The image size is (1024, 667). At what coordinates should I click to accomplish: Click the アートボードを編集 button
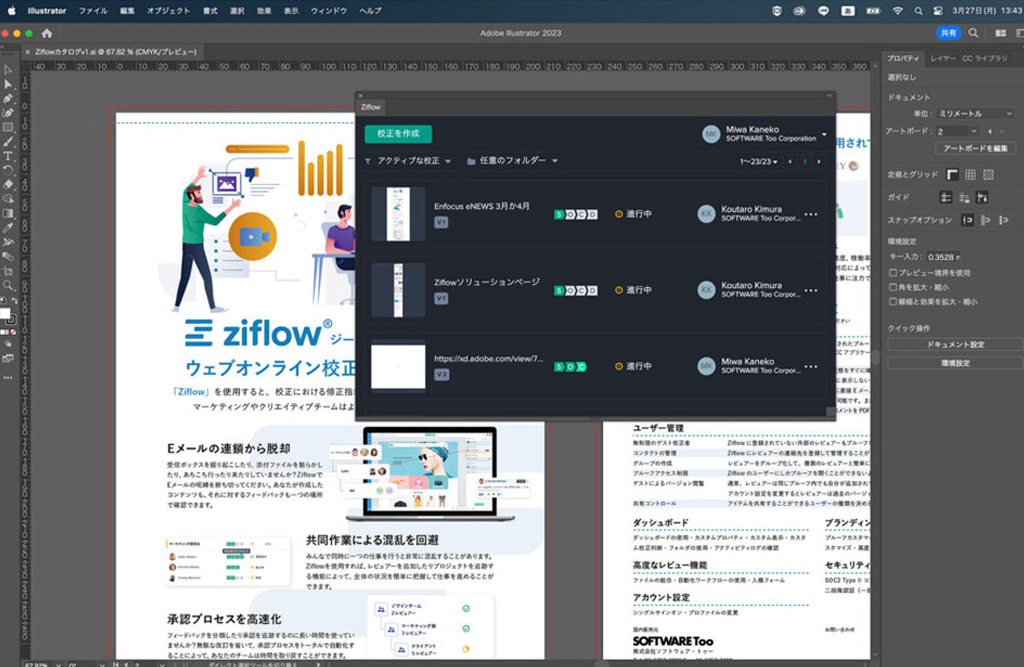[975, 148]
